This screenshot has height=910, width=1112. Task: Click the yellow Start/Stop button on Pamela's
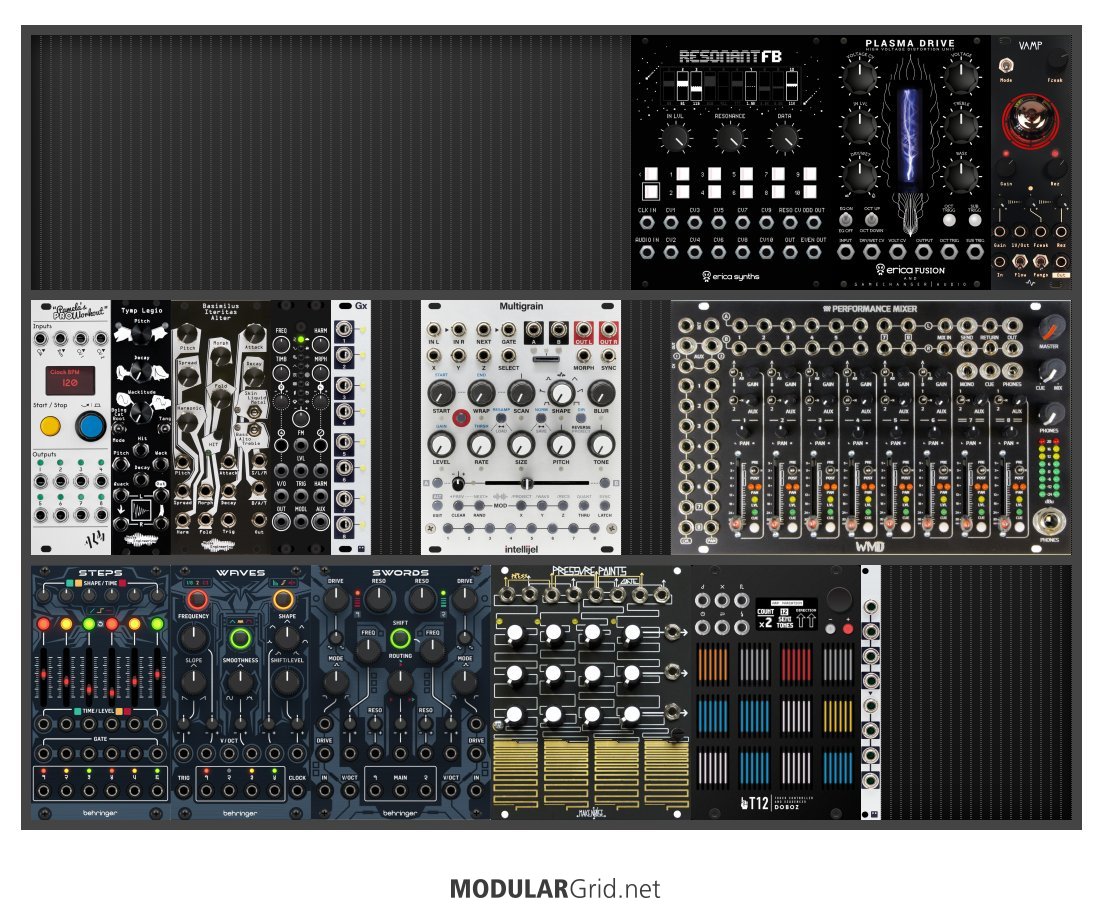coord(50,427)
